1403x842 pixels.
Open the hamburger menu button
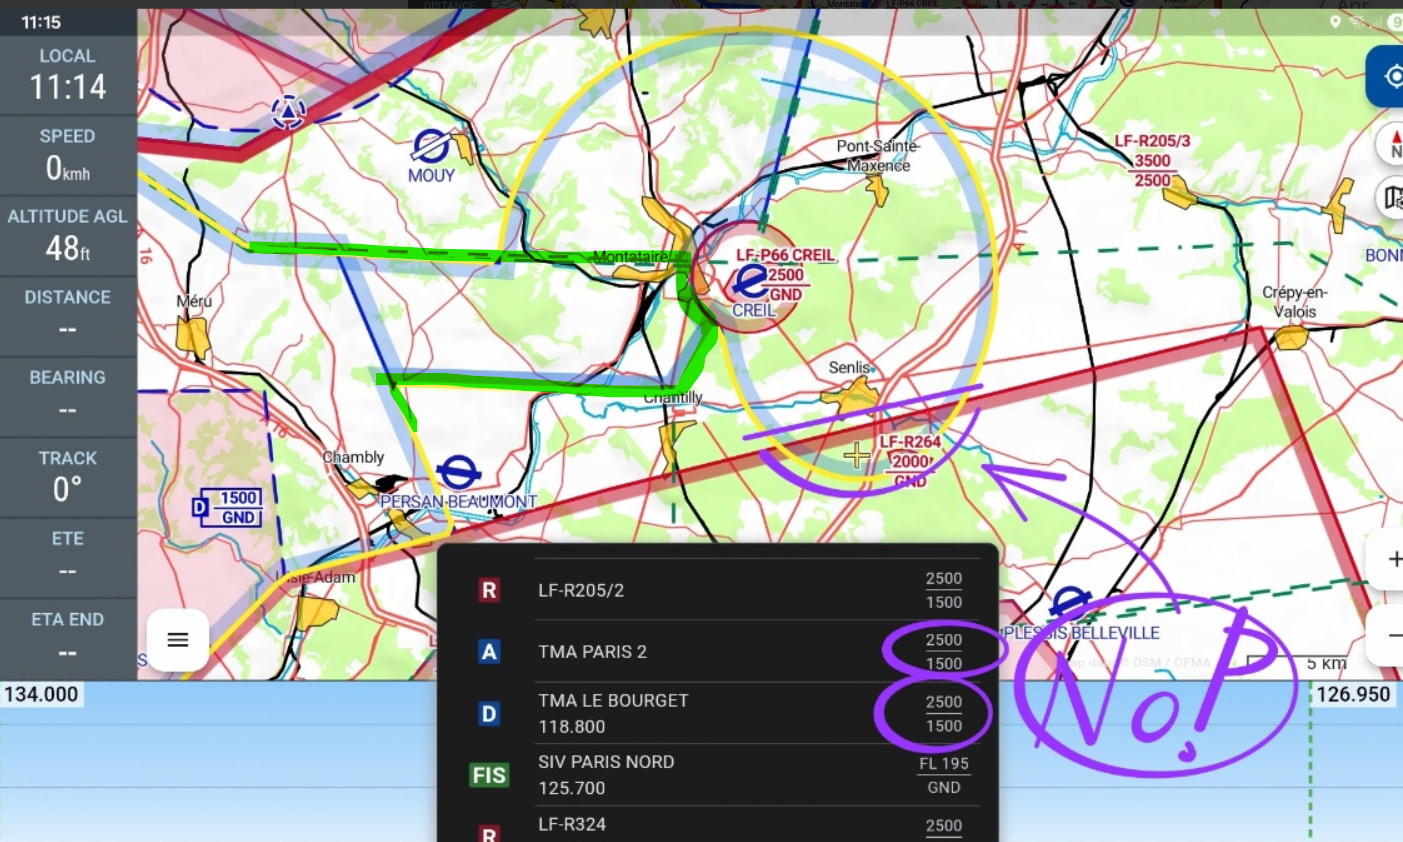point(178,640)
